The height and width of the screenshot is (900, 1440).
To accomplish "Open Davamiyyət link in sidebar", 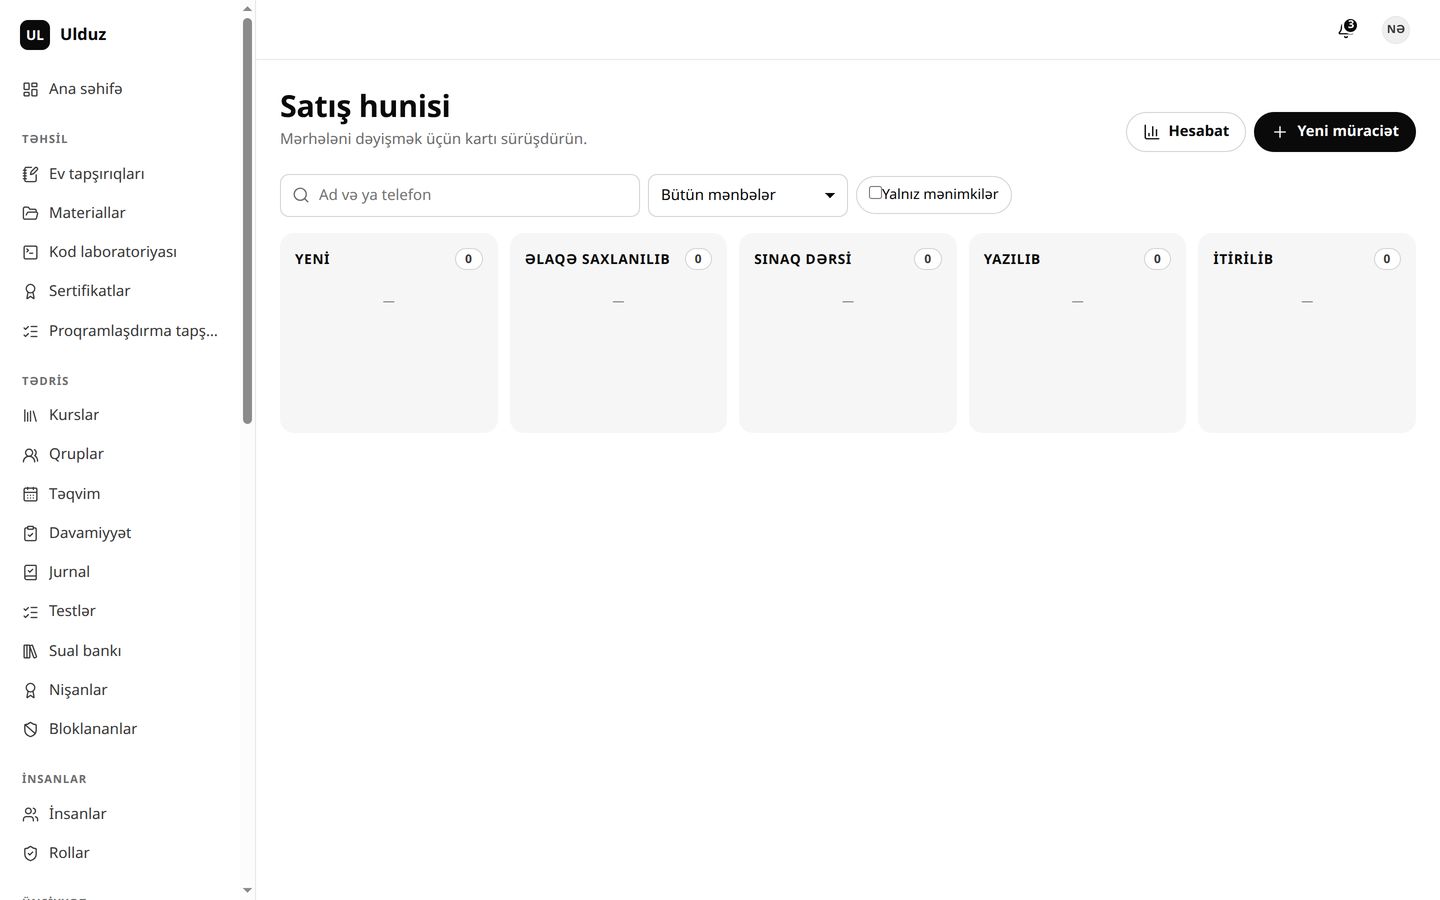I will (x=119, y=533).
